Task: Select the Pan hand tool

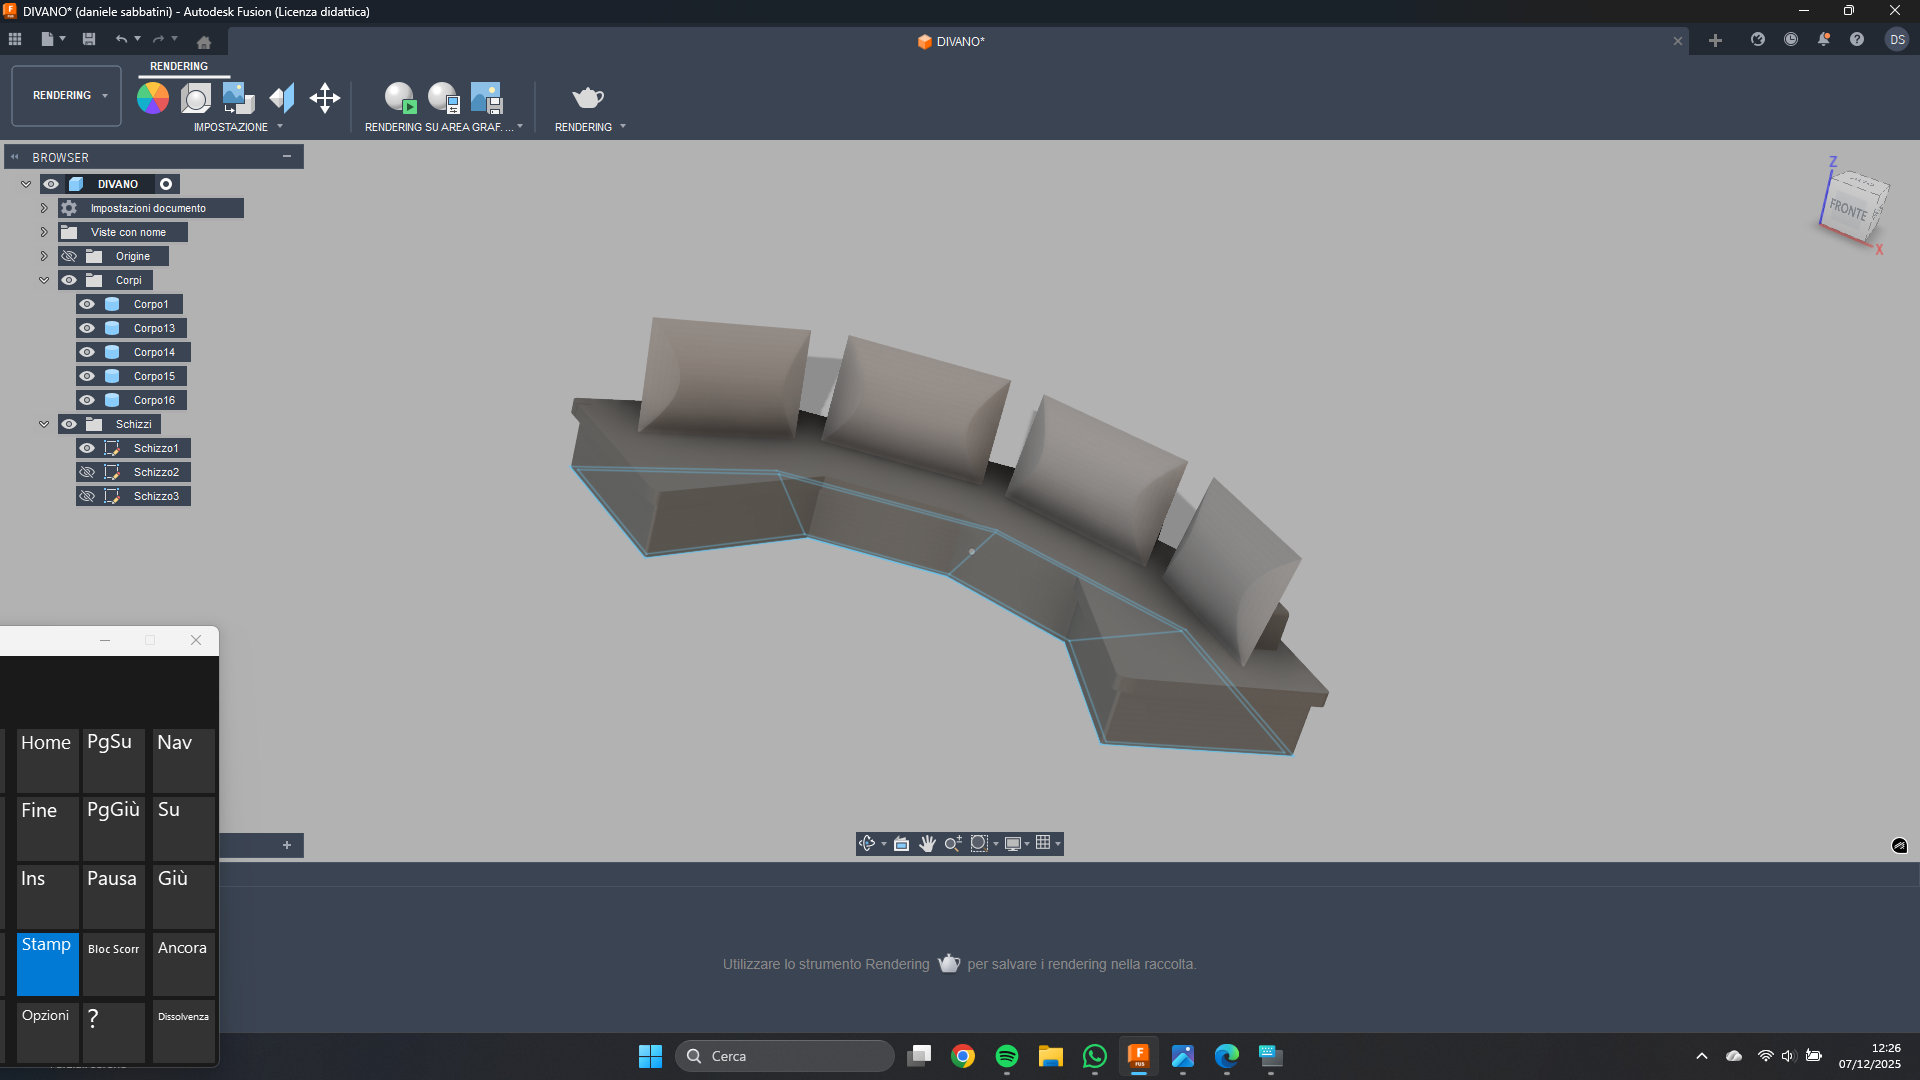Action: click(927, 844)
